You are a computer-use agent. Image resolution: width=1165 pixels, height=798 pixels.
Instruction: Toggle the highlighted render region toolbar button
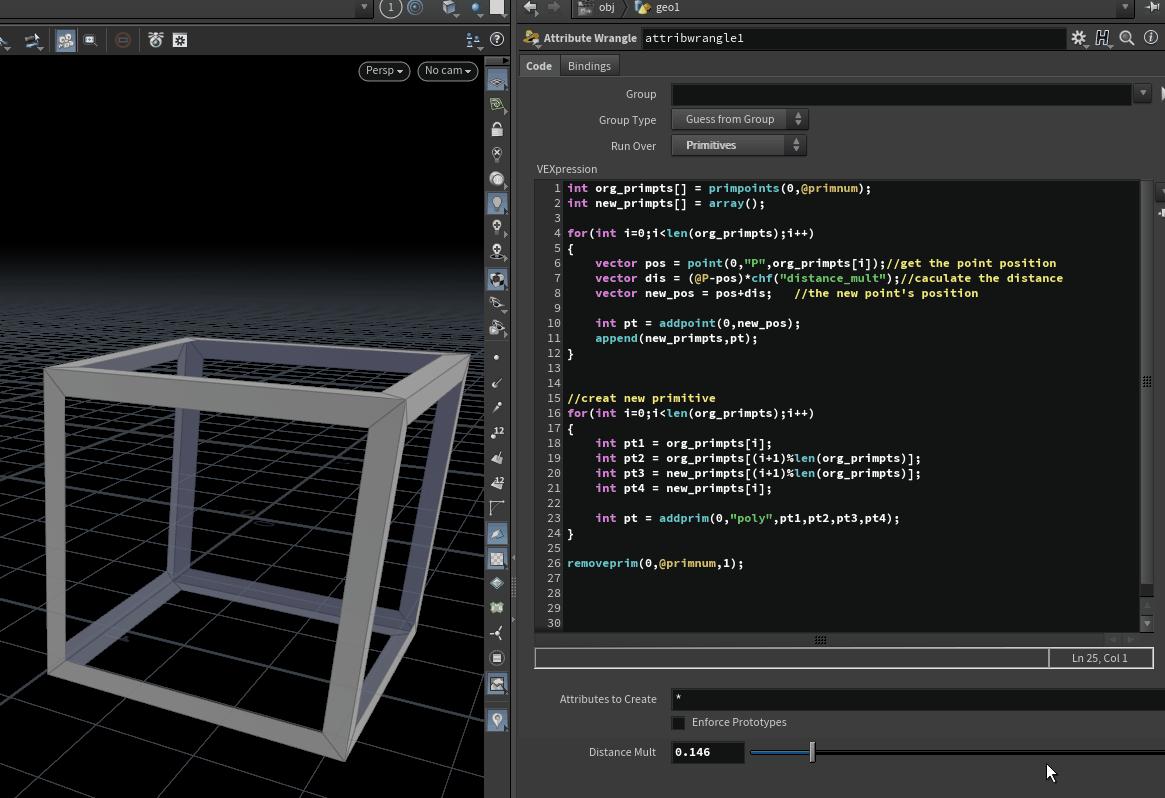click(65, 40)
